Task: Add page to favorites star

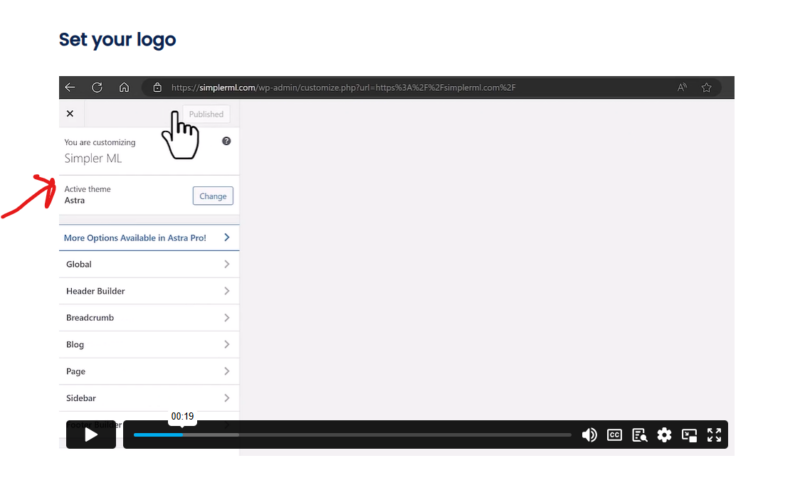Action: coord(707,87)
